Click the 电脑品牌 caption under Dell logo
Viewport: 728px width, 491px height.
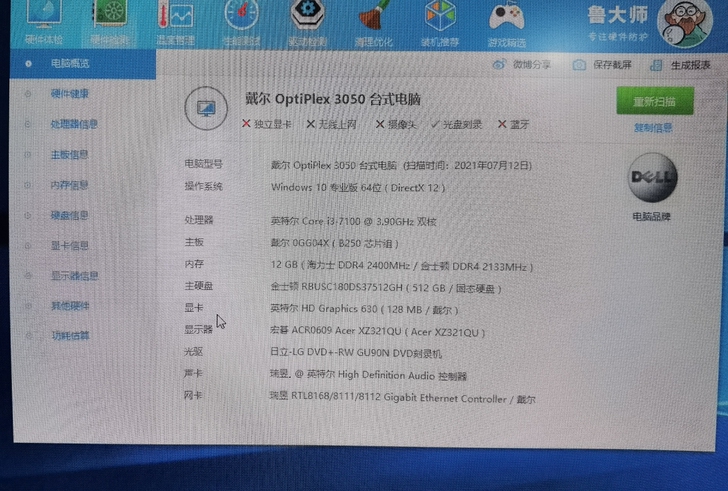coord(652,217)
